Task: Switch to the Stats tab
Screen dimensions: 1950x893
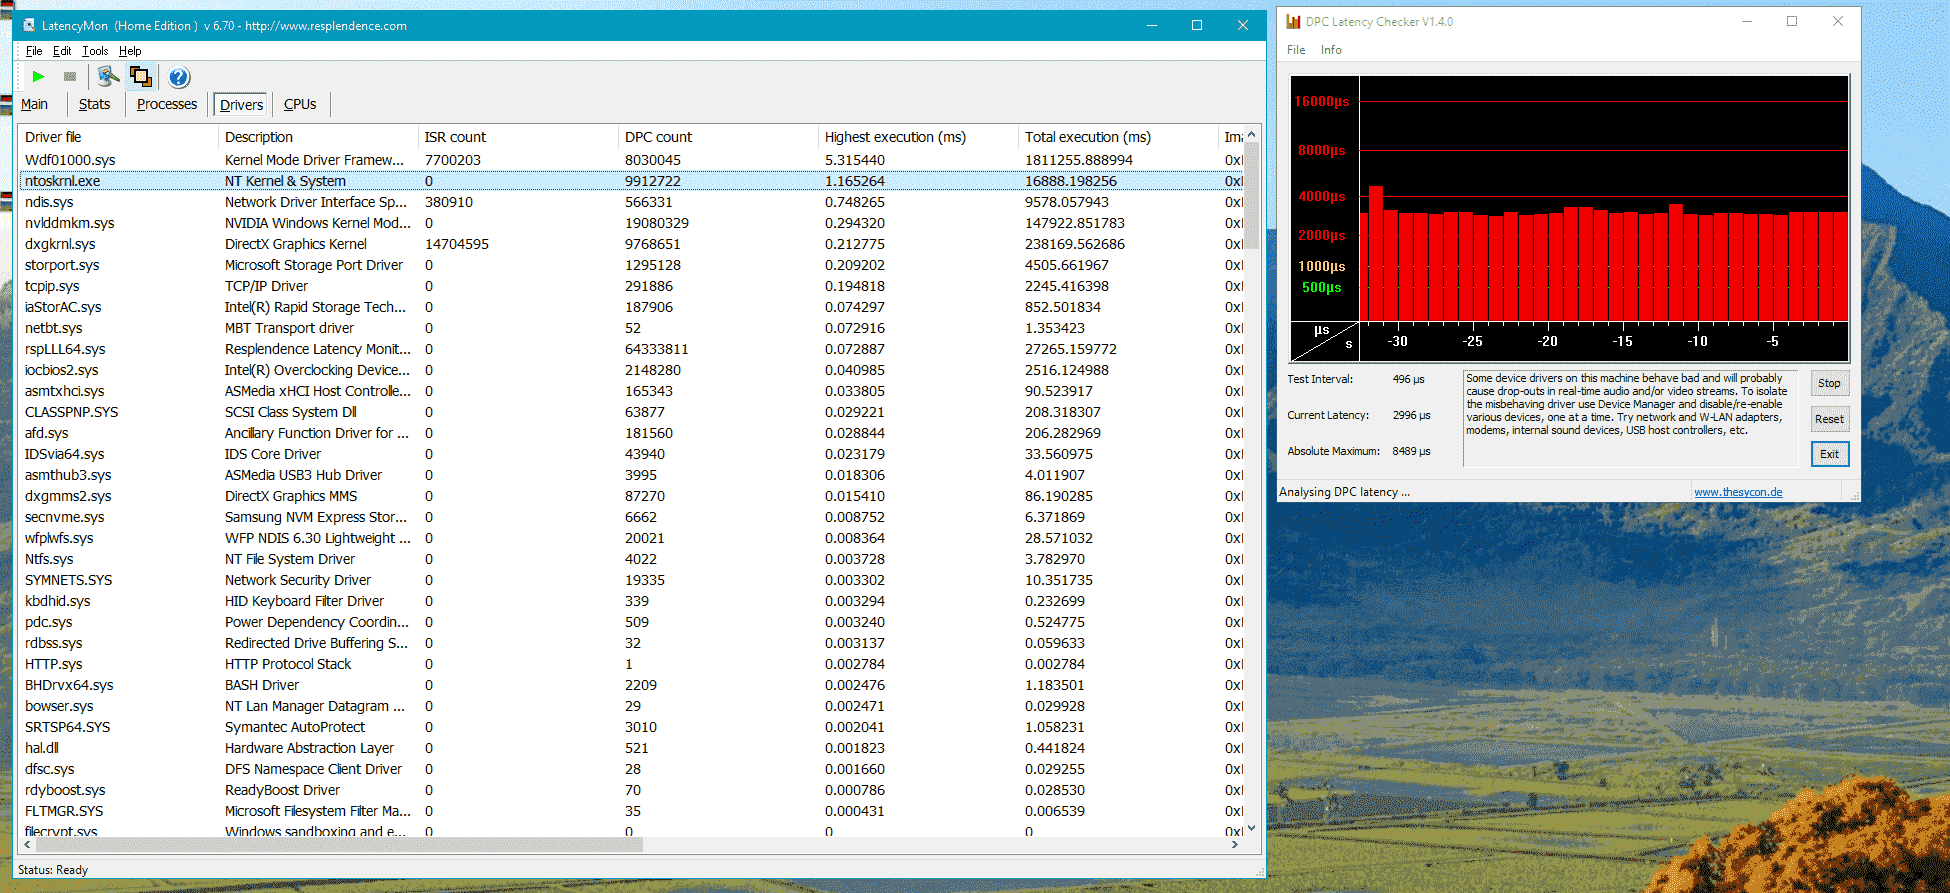Action: pos(95,104)
